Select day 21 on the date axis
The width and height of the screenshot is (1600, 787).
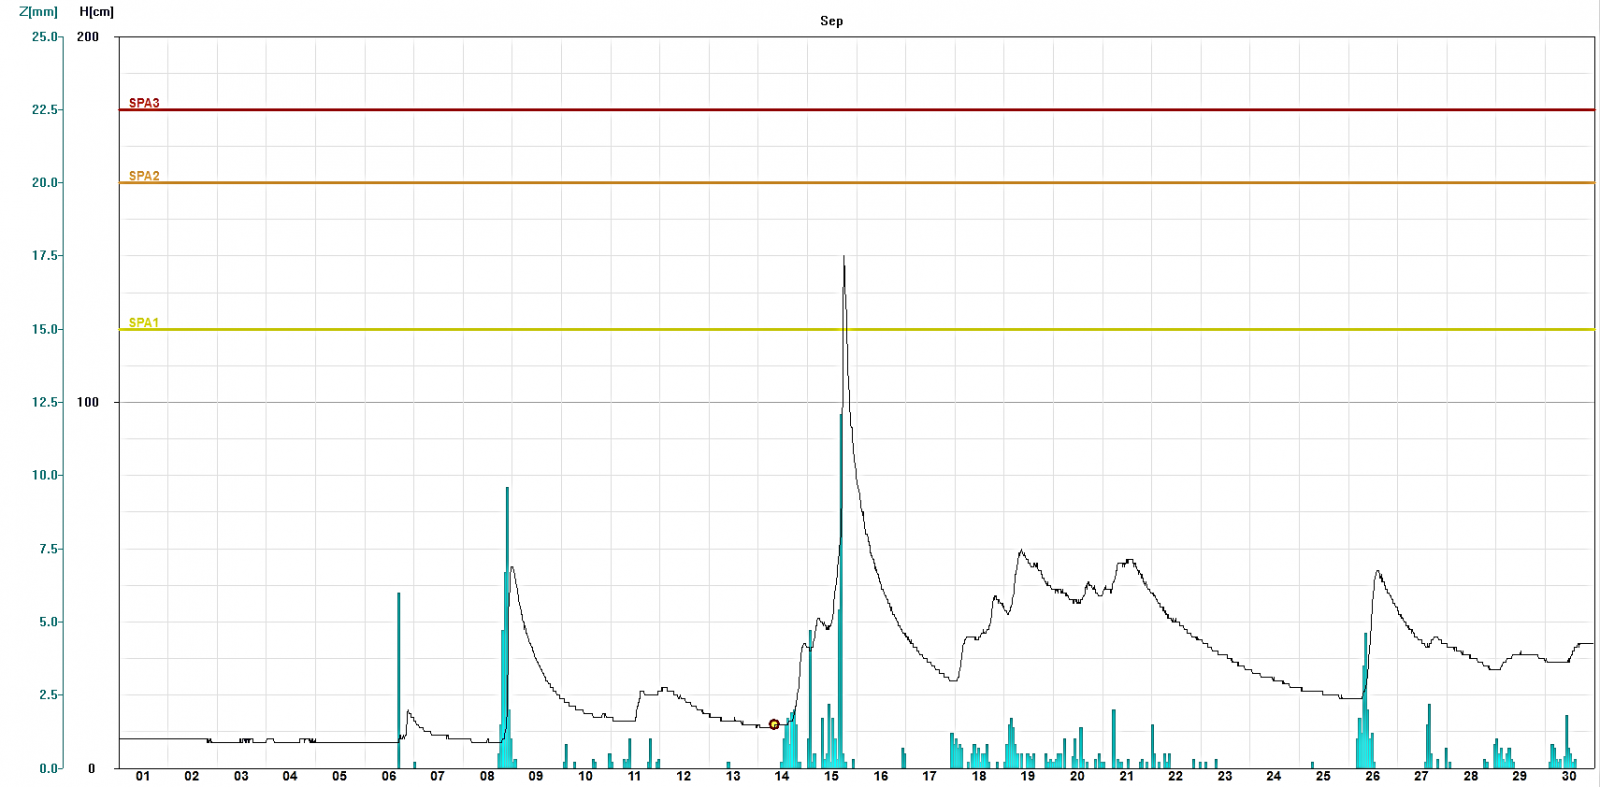pos(1126,776)
